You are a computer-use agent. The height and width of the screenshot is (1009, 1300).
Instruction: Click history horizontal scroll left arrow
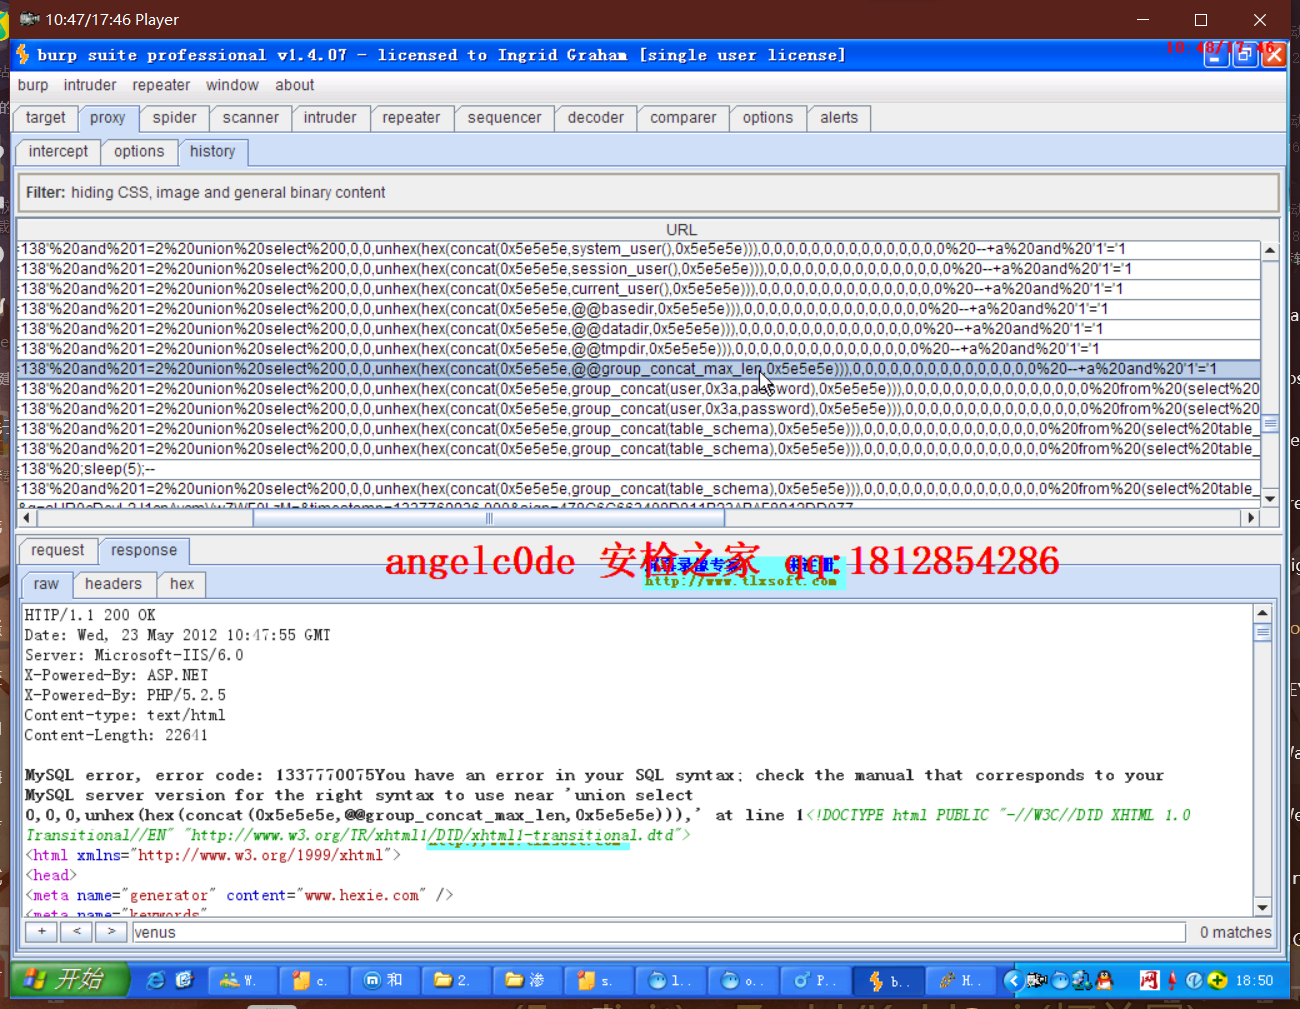point(27,518)
